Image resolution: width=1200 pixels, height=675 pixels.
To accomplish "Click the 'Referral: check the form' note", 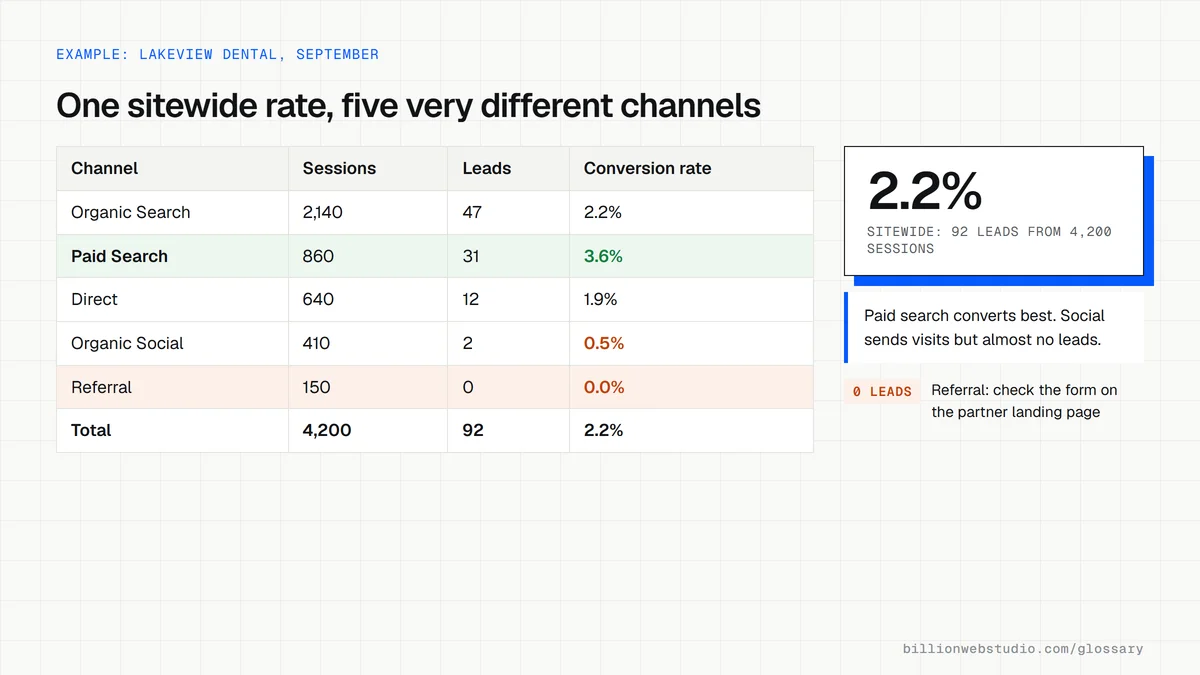I will point(1024,401).
